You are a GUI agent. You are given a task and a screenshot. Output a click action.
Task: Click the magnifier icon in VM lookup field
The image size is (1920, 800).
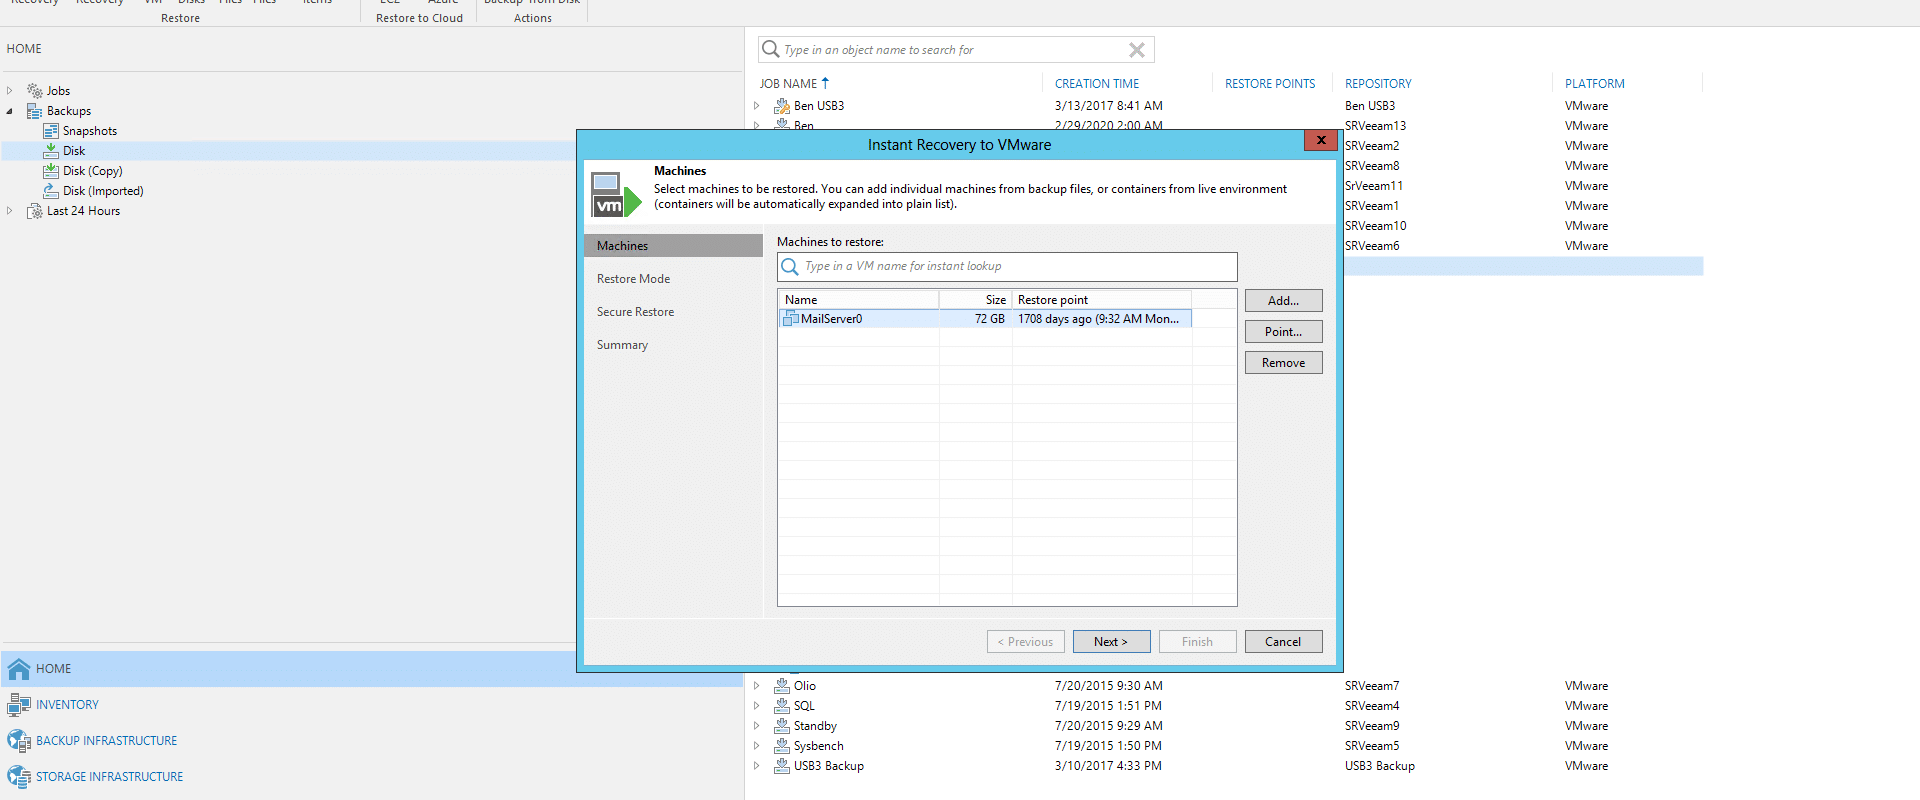pyautogui.click(x=791, y=266)
